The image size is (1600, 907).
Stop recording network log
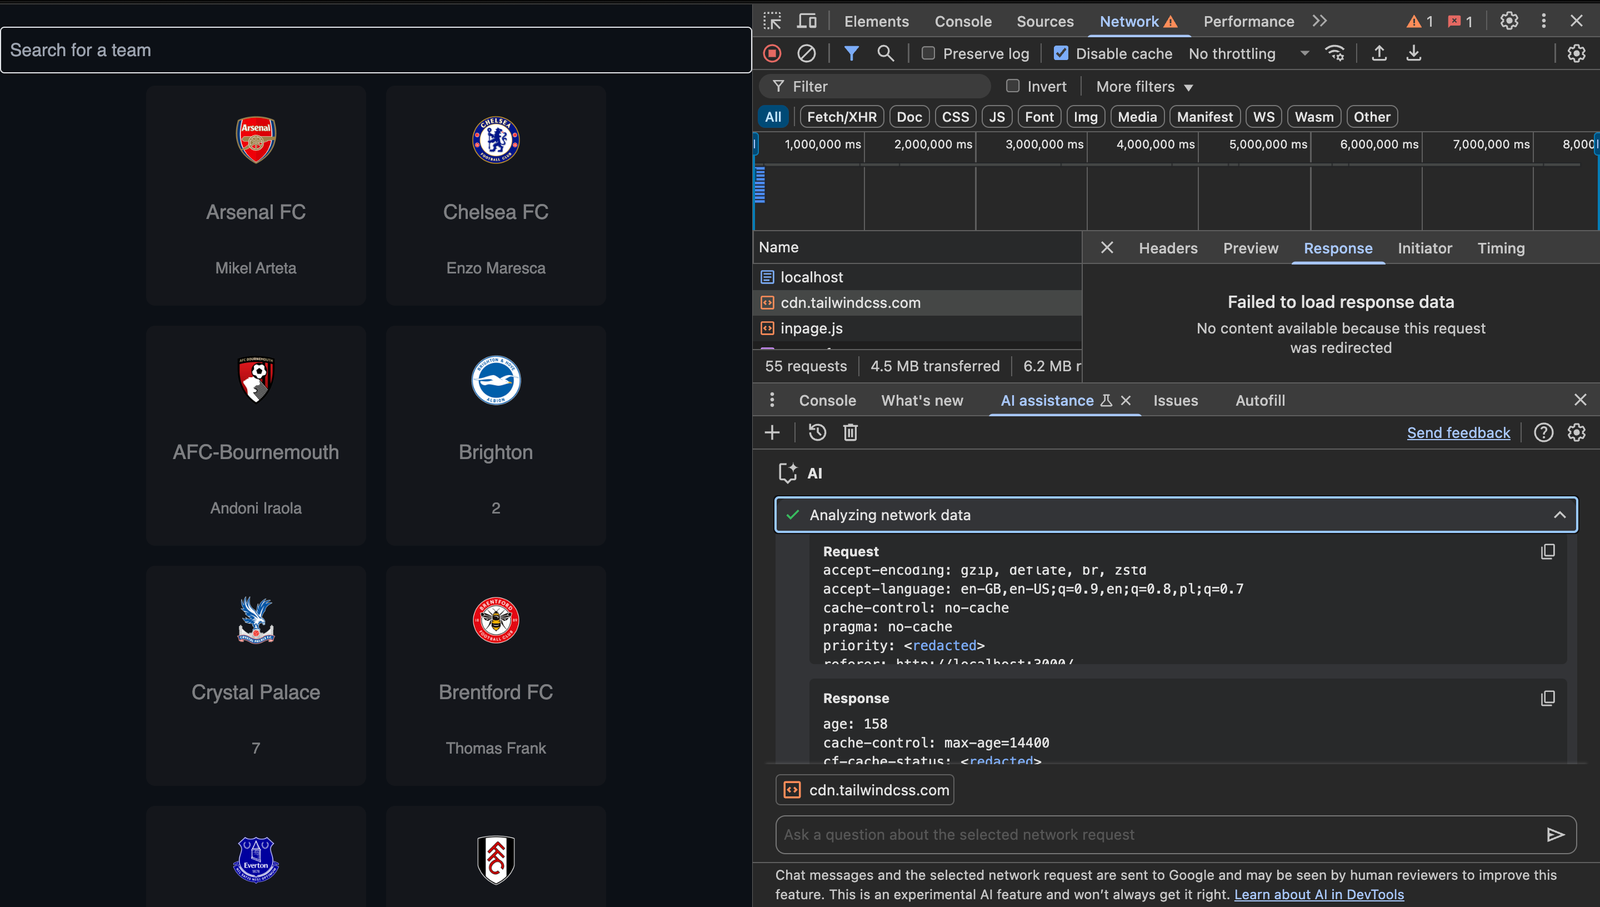click(x=772, y=53)
